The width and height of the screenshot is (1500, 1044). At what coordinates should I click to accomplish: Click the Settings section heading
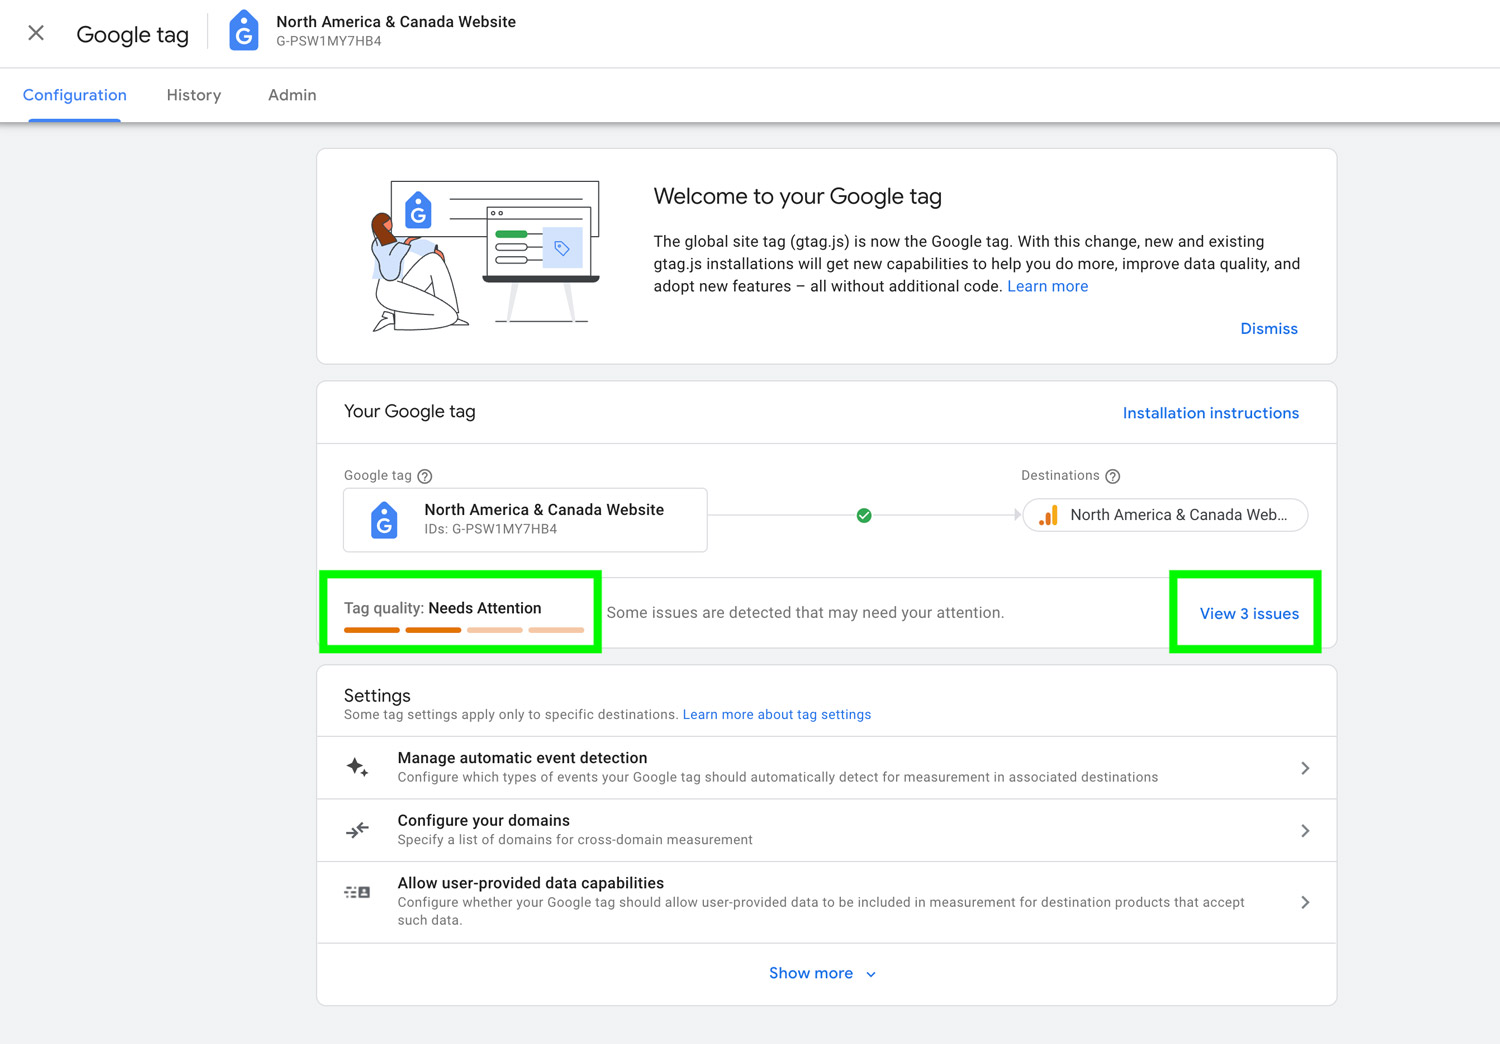coord(377,696)
